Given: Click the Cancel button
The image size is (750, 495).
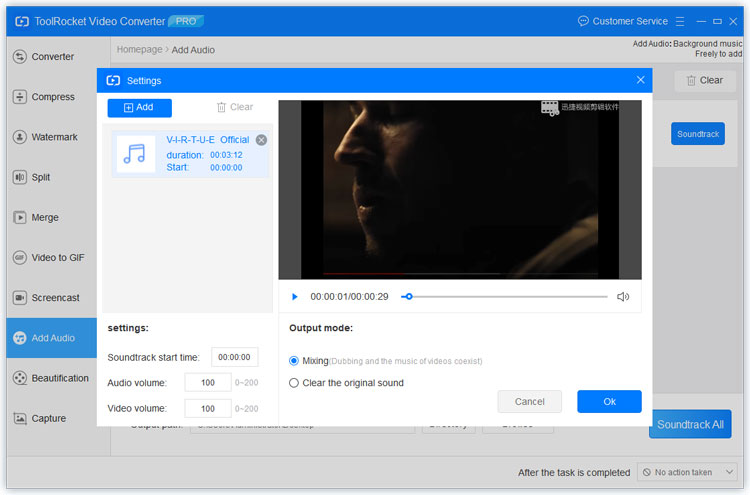Looking at the screenshot, I should click(529, 402).
